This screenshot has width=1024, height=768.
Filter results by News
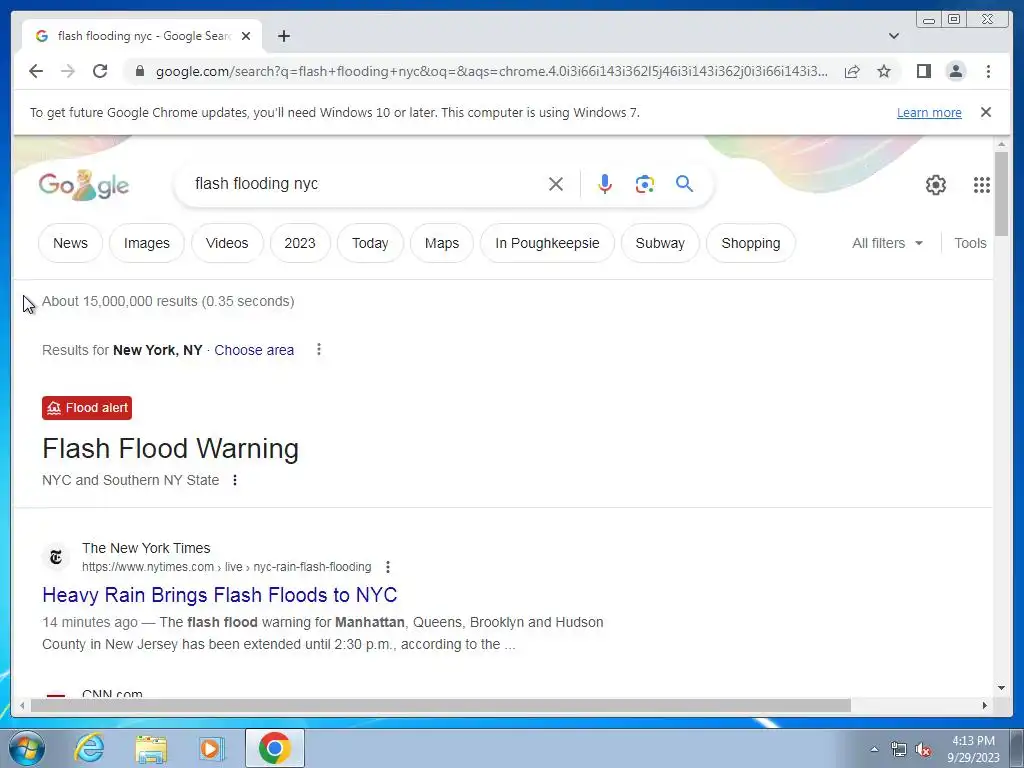pos(70,243)
